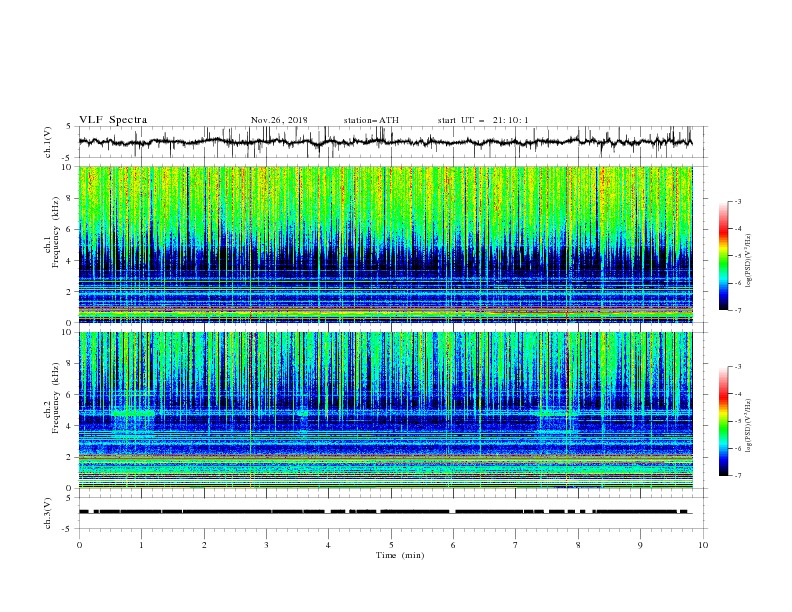Click the "8" kHz tick on ch.1 spectrogram

tap(70, 198)
